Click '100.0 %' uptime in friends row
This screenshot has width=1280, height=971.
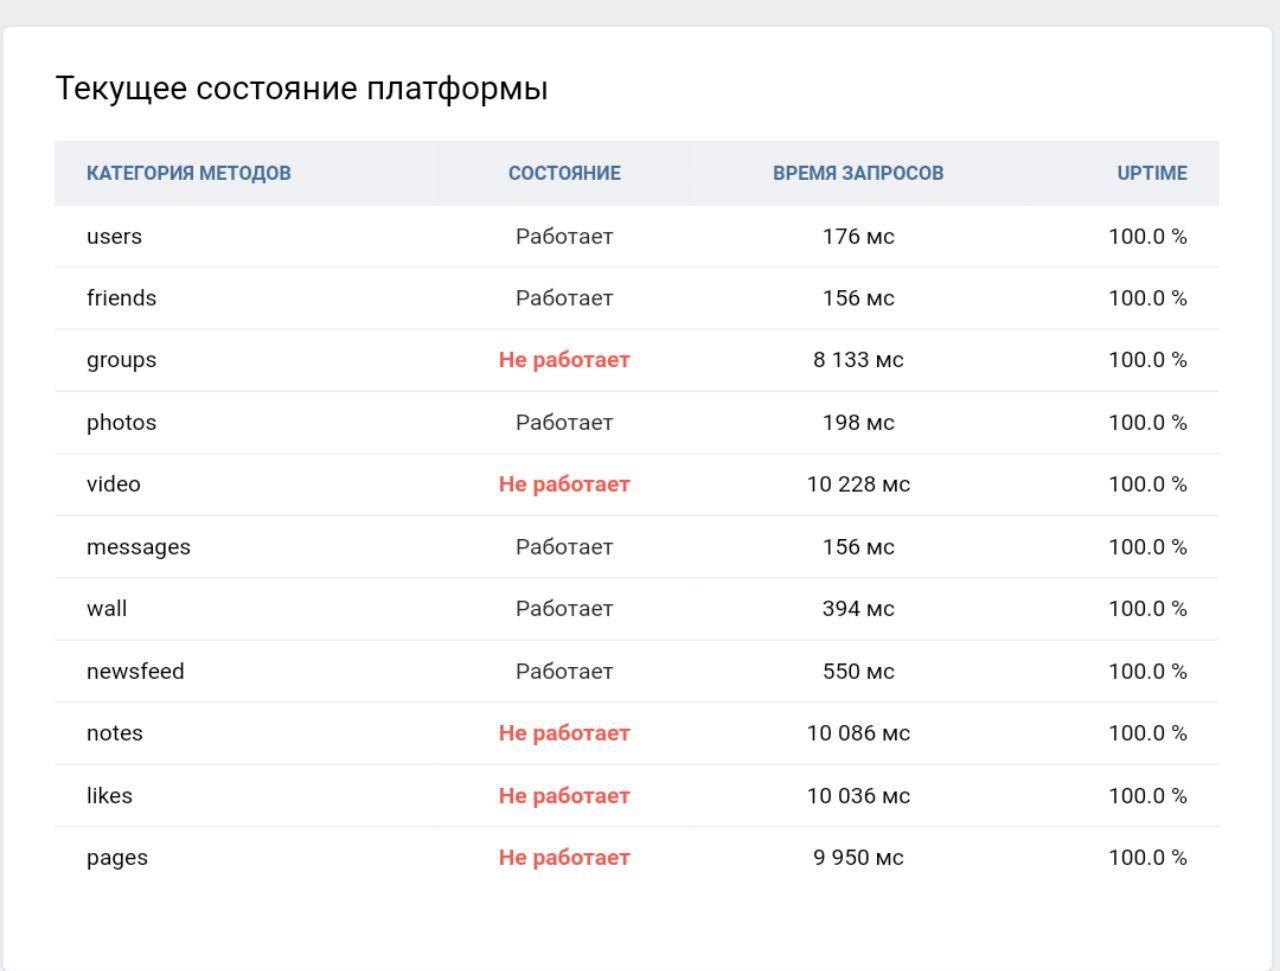tap(1148, 298)
